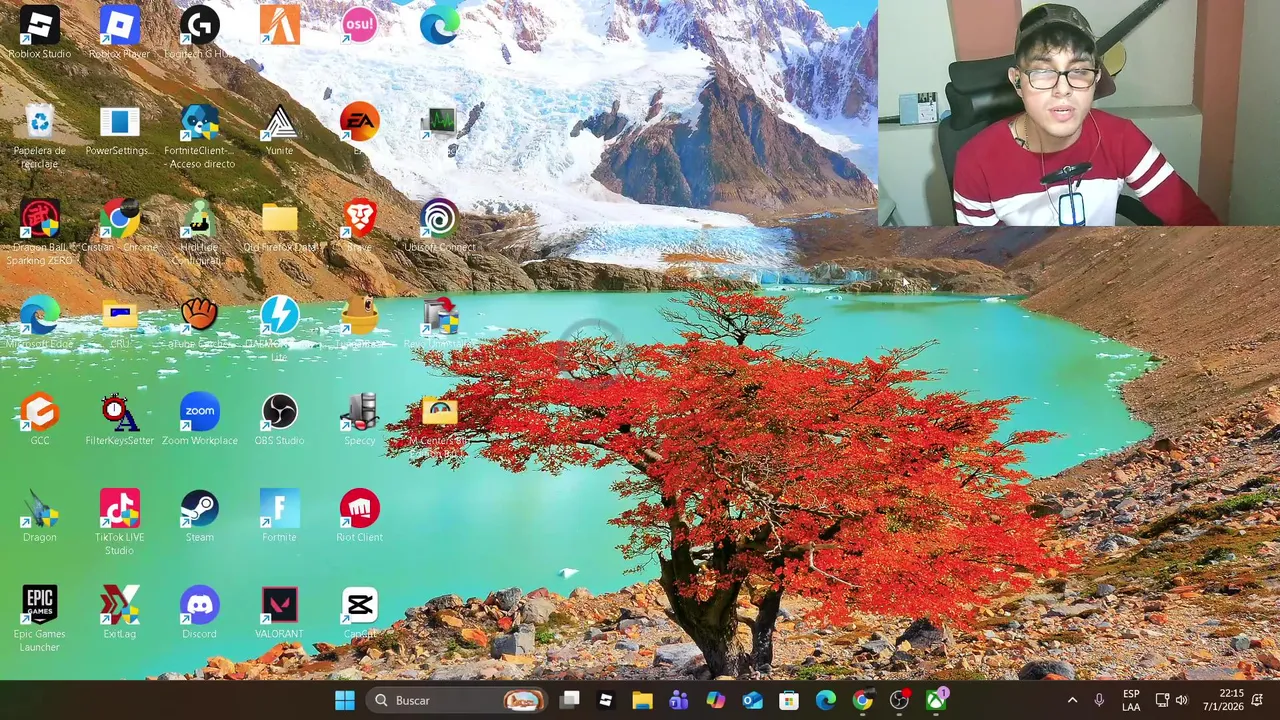1280x720 pixels.
Task: Open Roblox Studio desktop shortcut
Action: point(40,26)
